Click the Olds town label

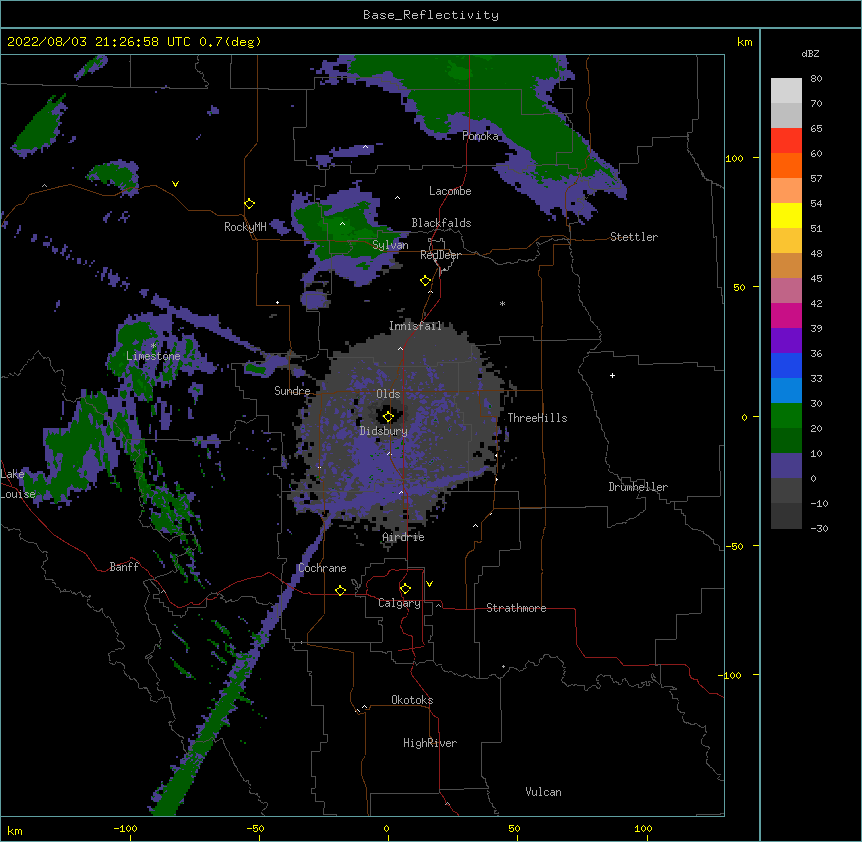tap(388, 394)
